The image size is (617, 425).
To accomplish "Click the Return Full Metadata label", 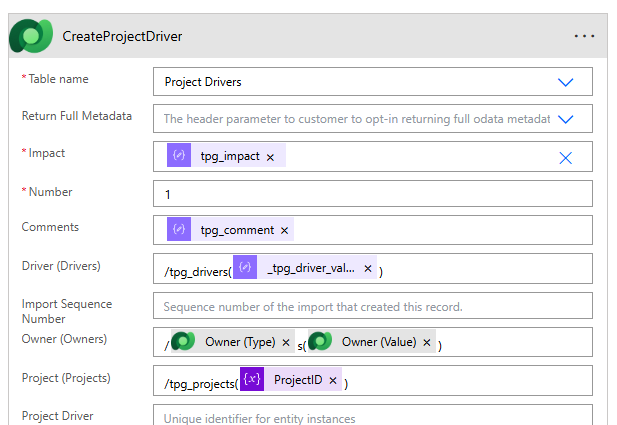I will (x=77, y=116).
